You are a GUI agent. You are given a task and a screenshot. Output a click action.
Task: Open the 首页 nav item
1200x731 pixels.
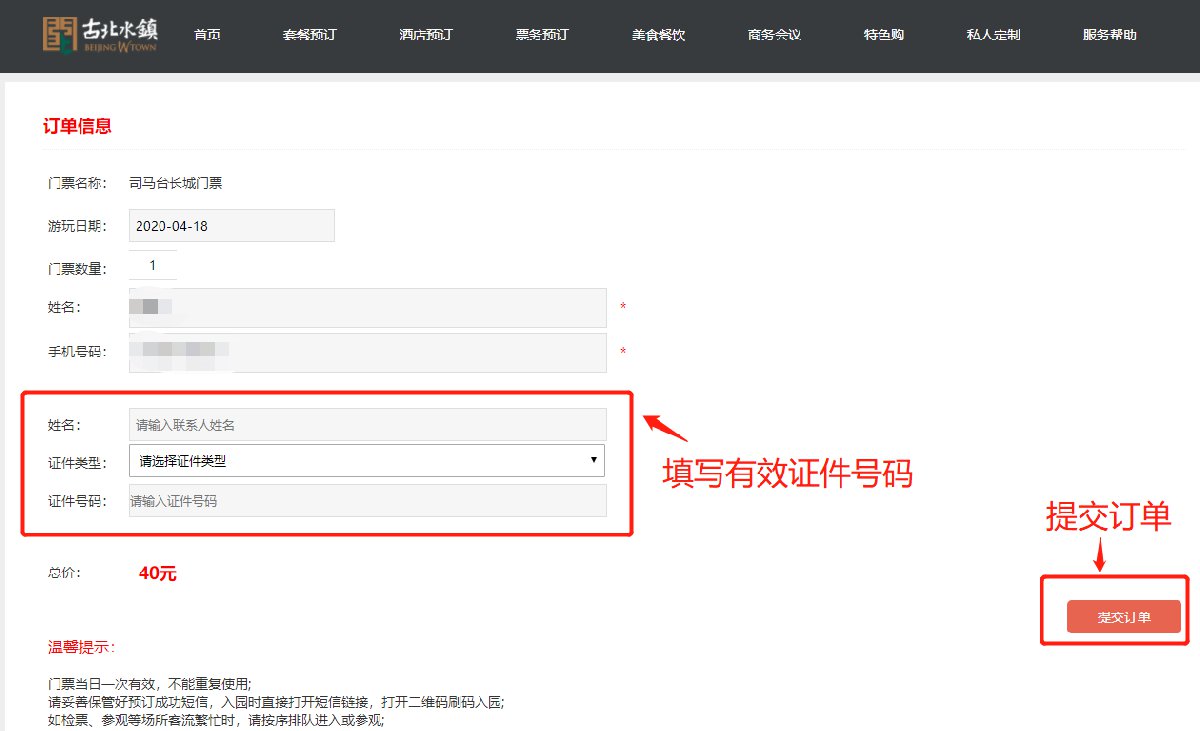tap(207, 34)
